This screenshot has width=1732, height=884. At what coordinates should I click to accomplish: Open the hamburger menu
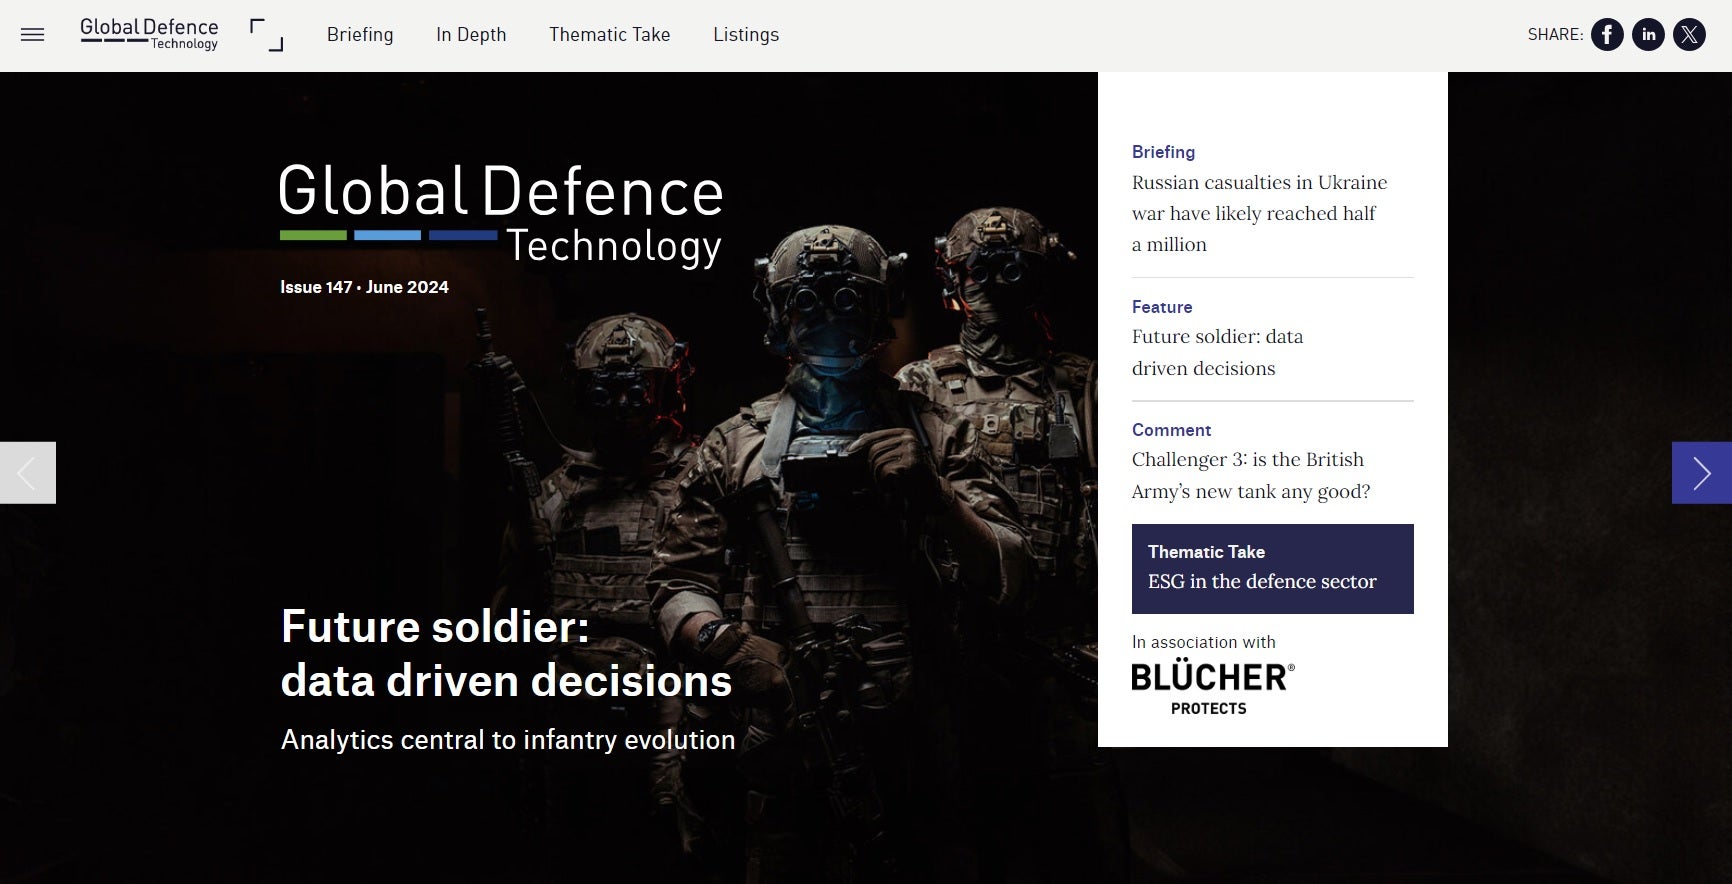pyautogui.click(x=32, y=35)
